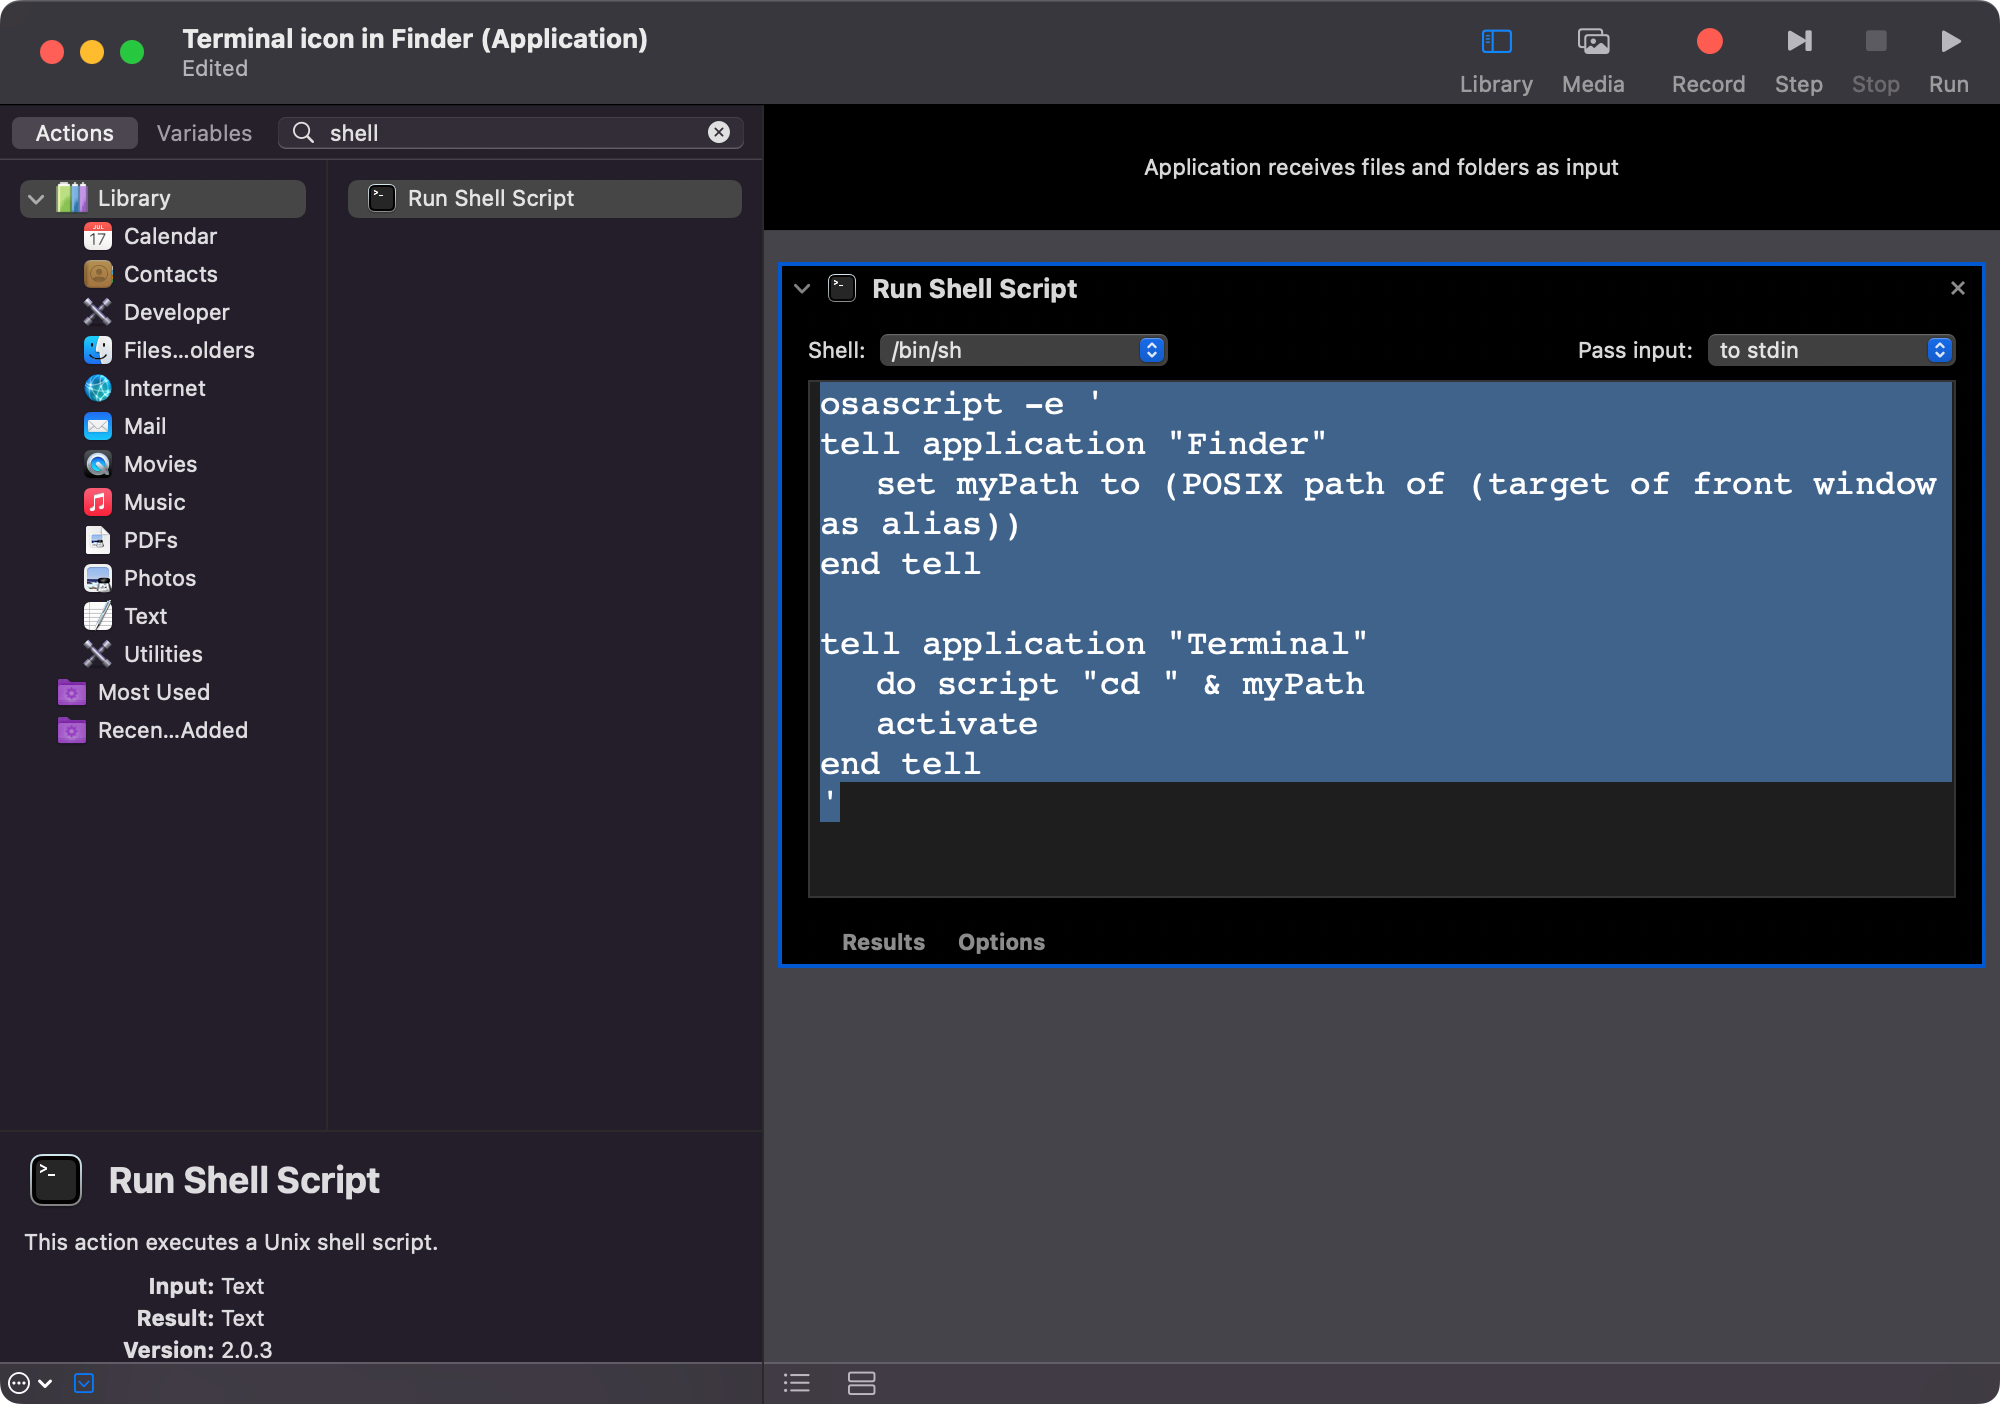
Task: Click the Record button in toolbar
Action: pos(1708,42)
